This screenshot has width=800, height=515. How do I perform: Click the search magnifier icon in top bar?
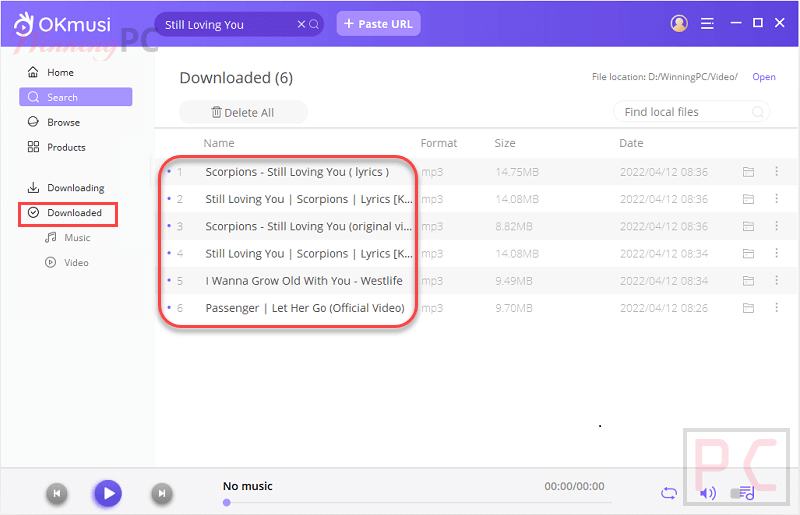click(314, 24)
